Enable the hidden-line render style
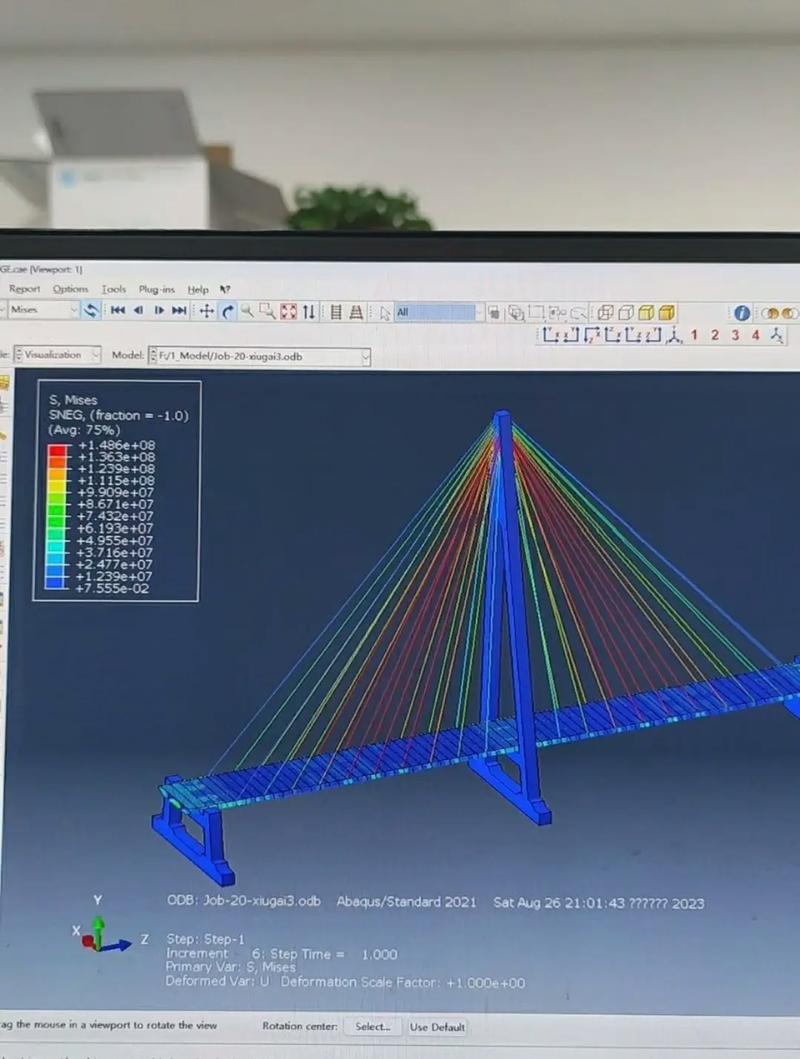This screenshot has height=1059, width=800. click(x=624, y=312)
